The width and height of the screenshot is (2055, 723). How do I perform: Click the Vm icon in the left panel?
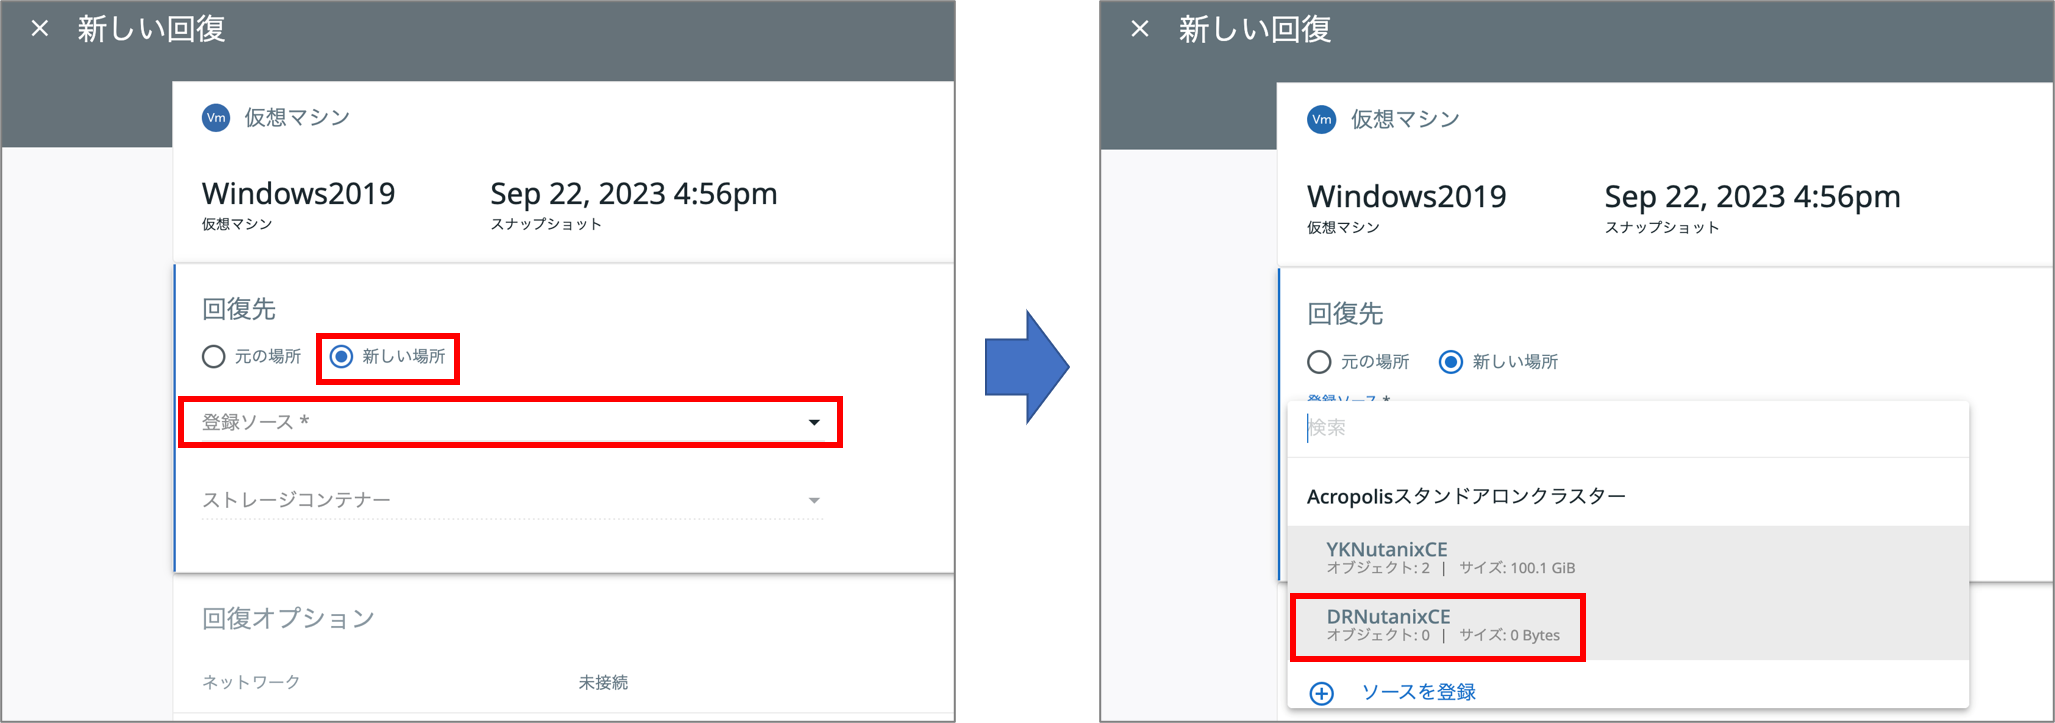click(x=216, y=118)
